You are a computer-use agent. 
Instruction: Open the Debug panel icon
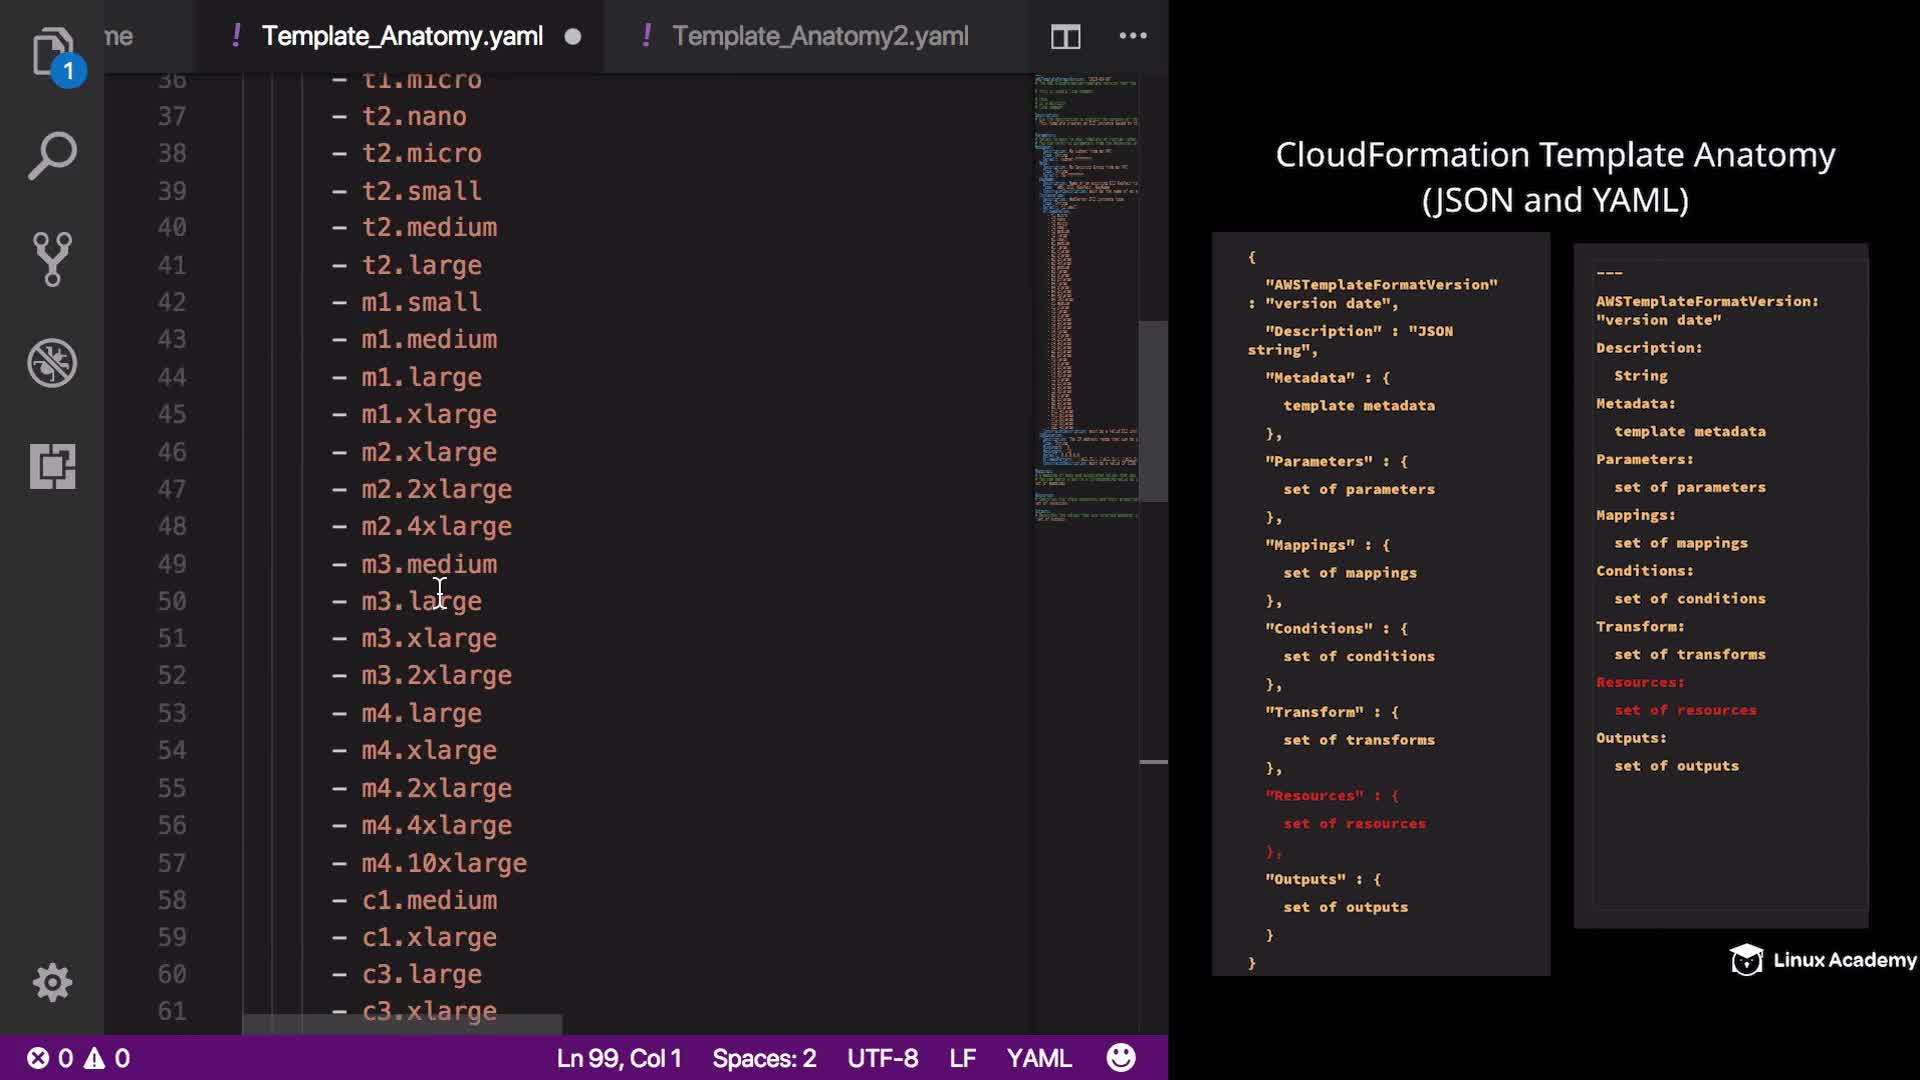(x=52, y=363)
